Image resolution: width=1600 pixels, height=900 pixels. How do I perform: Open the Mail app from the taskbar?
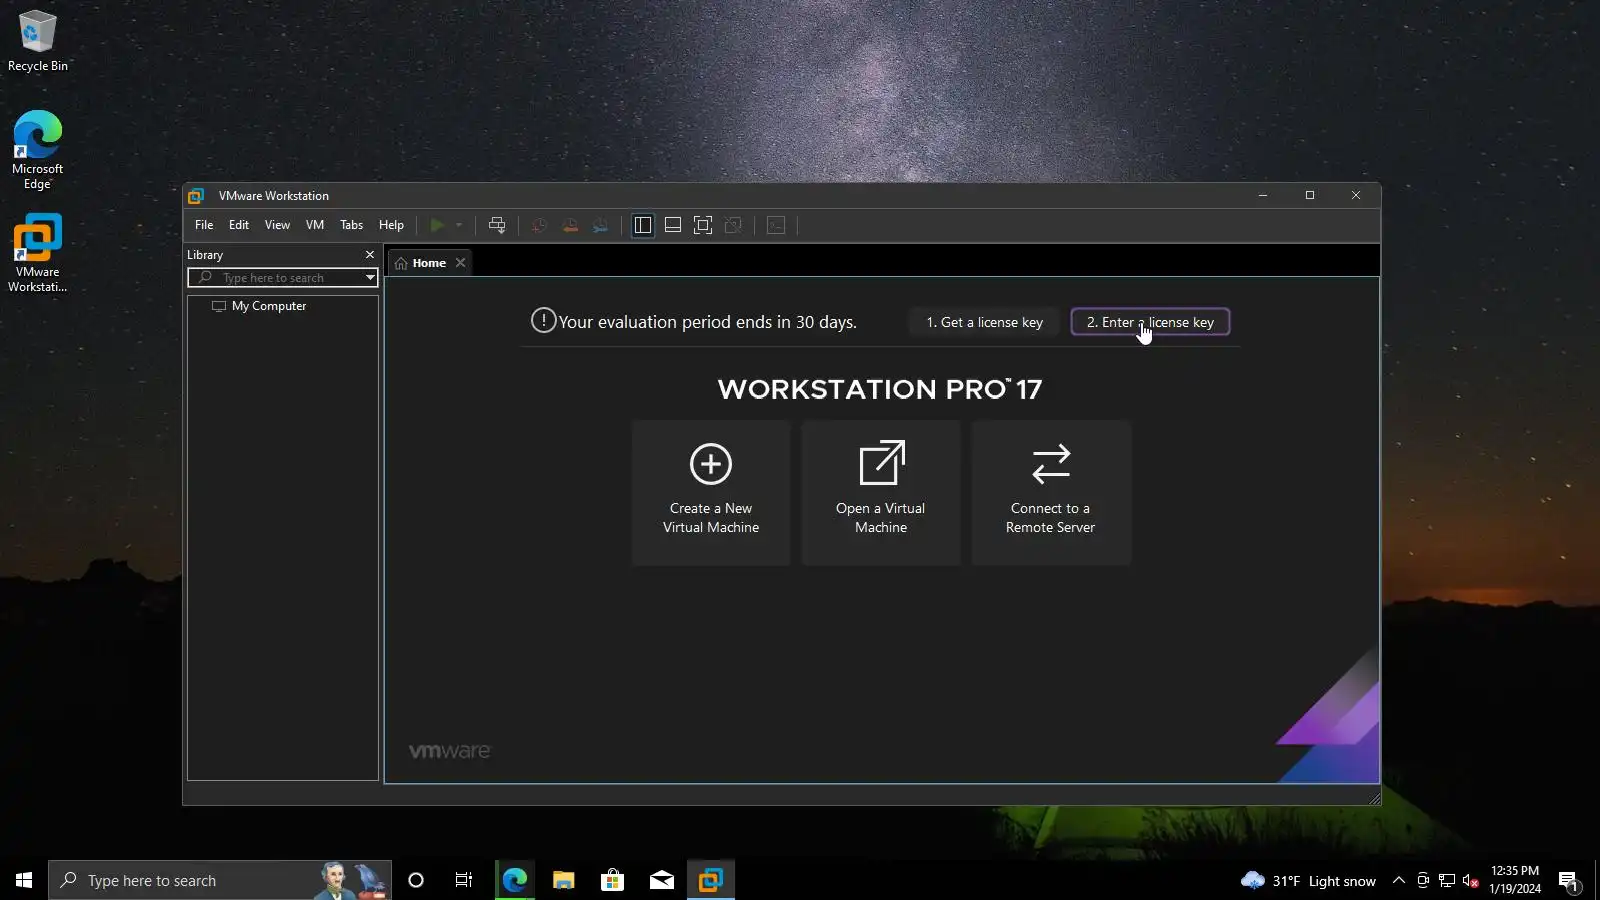point(662,880)
